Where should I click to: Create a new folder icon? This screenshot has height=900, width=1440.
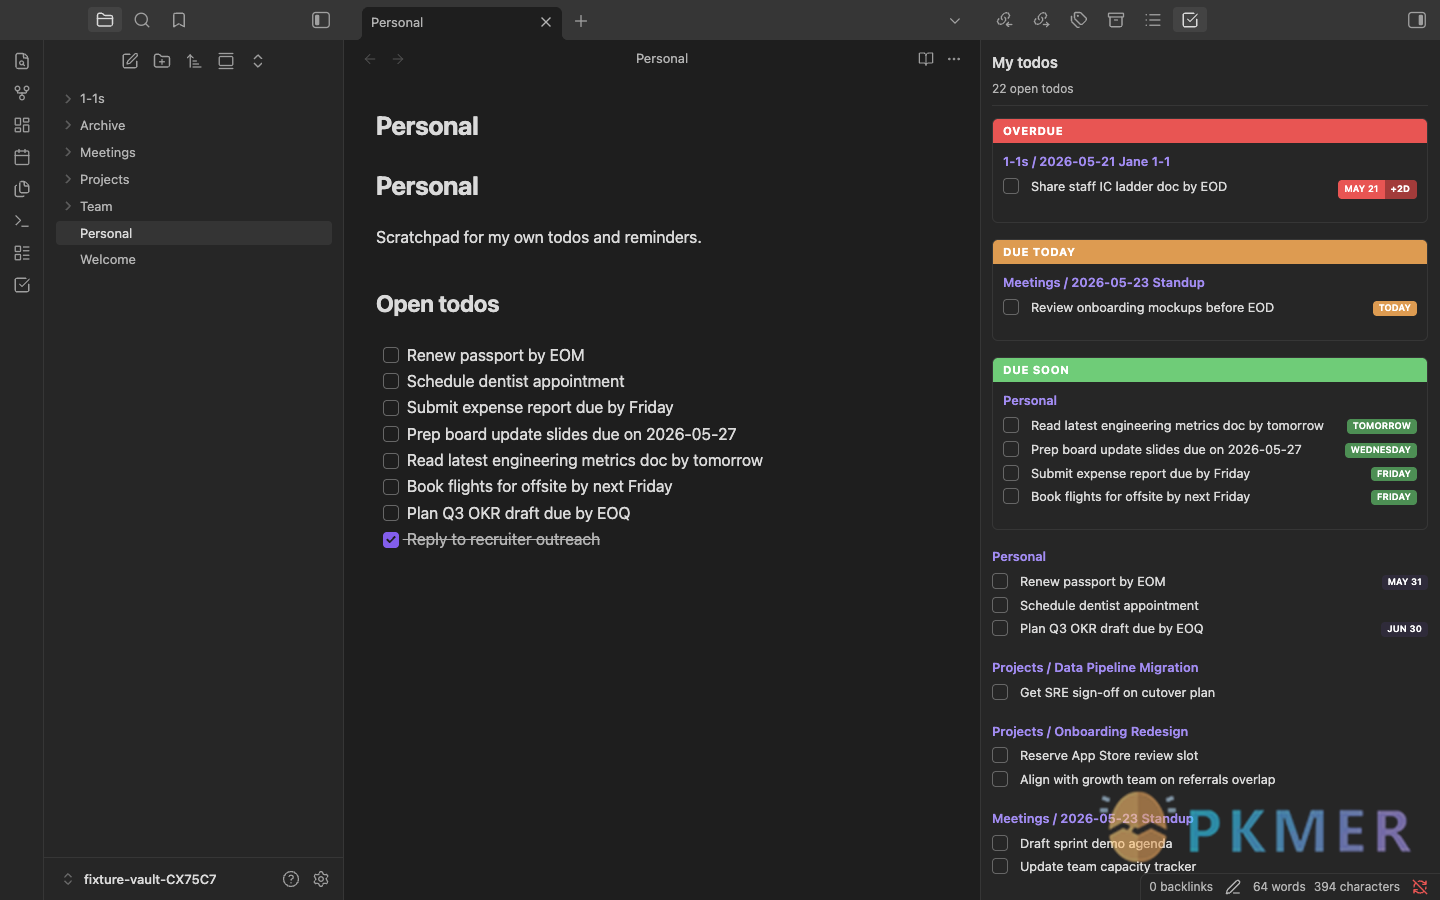coord(162,61)
